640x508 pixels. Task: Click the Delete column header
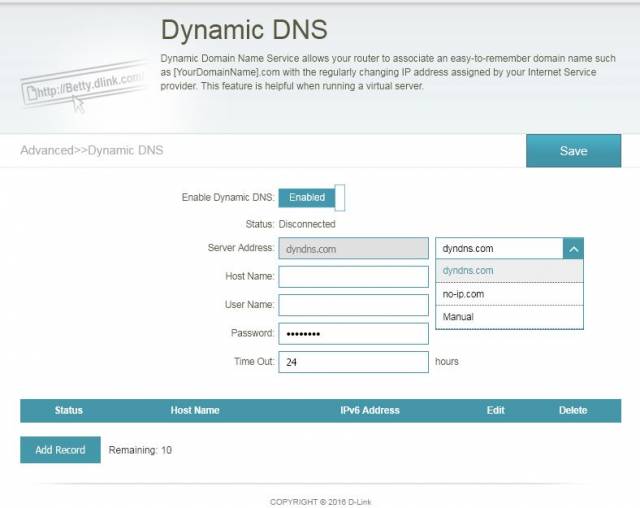pyautogui.click(x=573, y=410)
